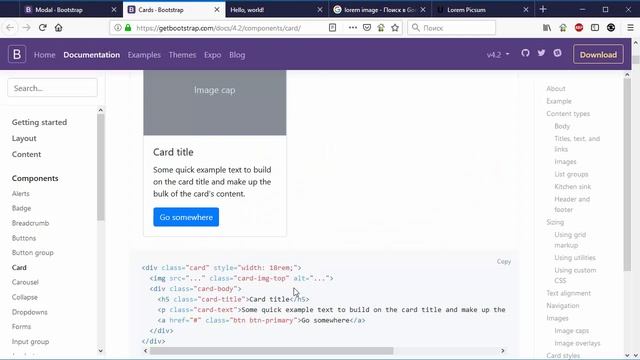Open the Badge component page
This screenshot has height=360, width=640.
(x=22, y=208)
